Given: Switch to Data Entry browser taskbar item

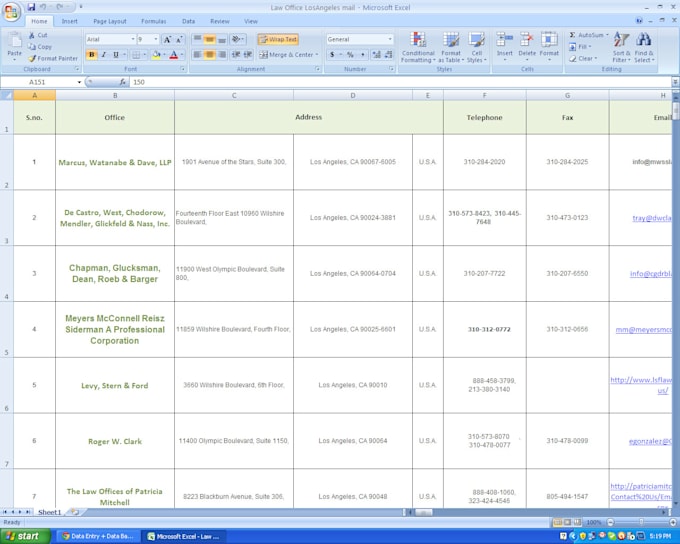Looking at the screenshot, I should (98, 537).
